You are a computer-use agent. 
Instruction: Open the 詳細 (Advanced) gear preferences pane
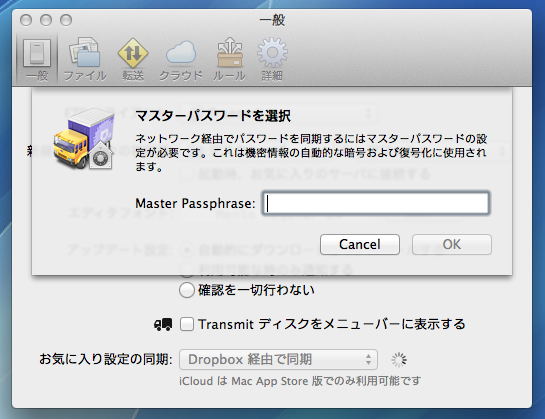(x=272, y=59)
